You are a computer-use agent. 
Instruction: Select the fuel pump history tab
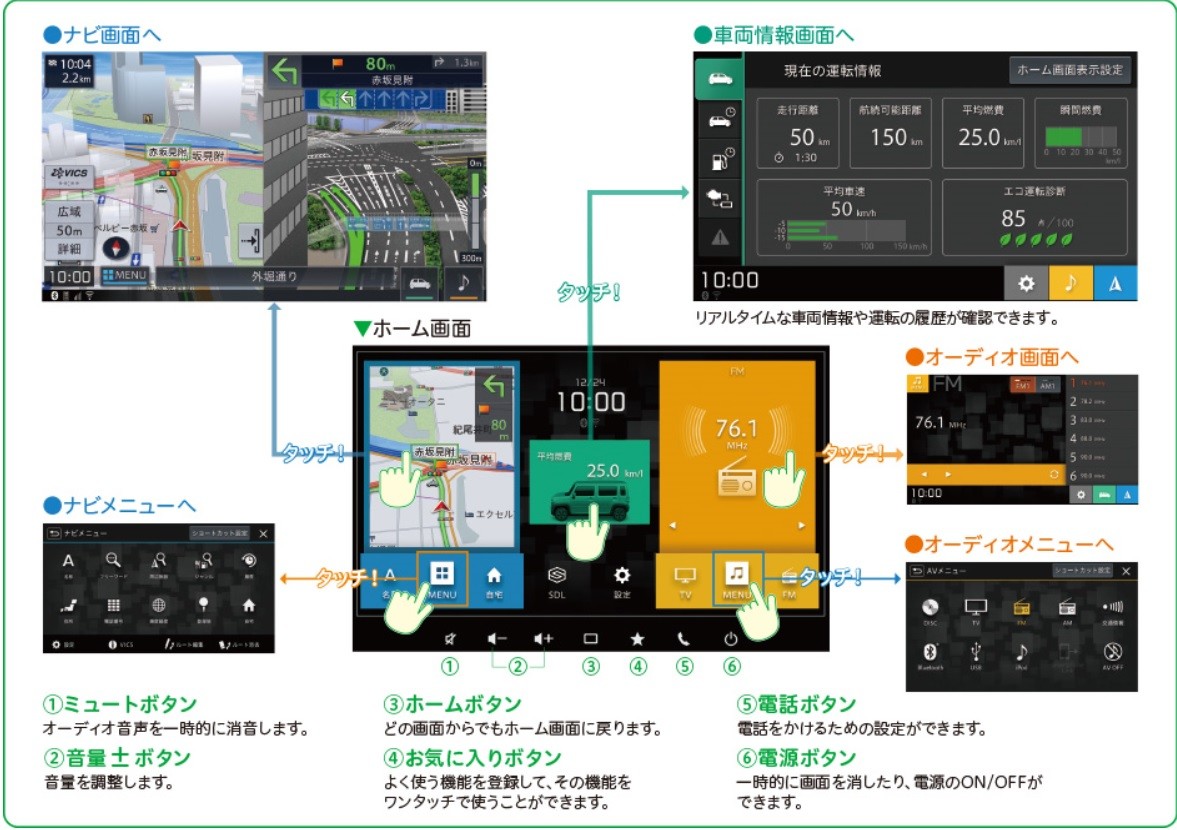point(719,158)
